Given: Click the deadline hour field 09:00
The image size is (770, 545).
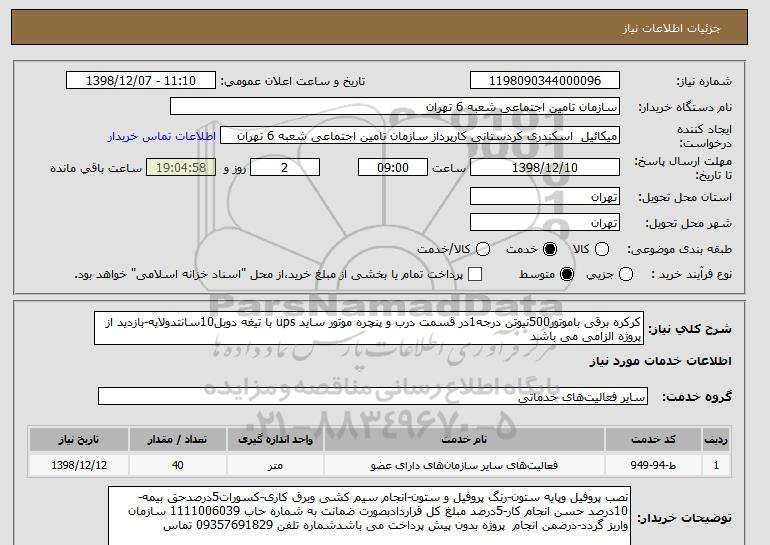Looking at the screenshot, I should pyautogui.click(x=393, y=167).
